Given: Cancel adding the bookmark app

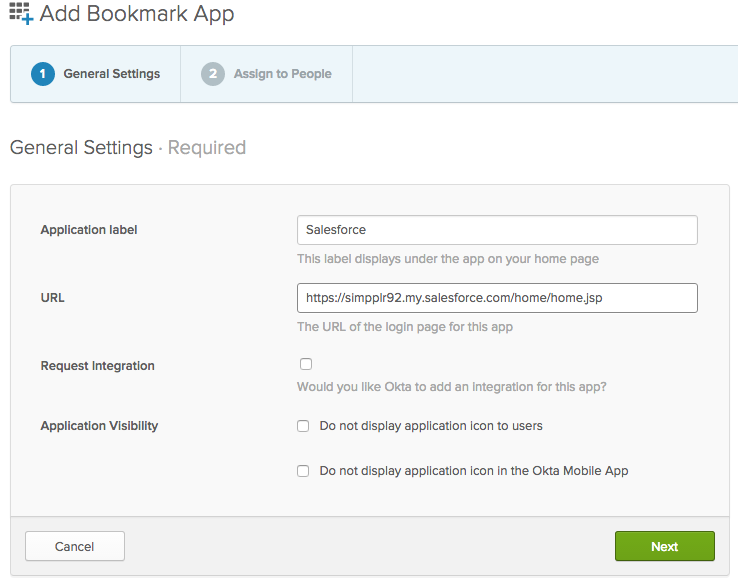Looking at the screenshot, I should coord(75,546).
